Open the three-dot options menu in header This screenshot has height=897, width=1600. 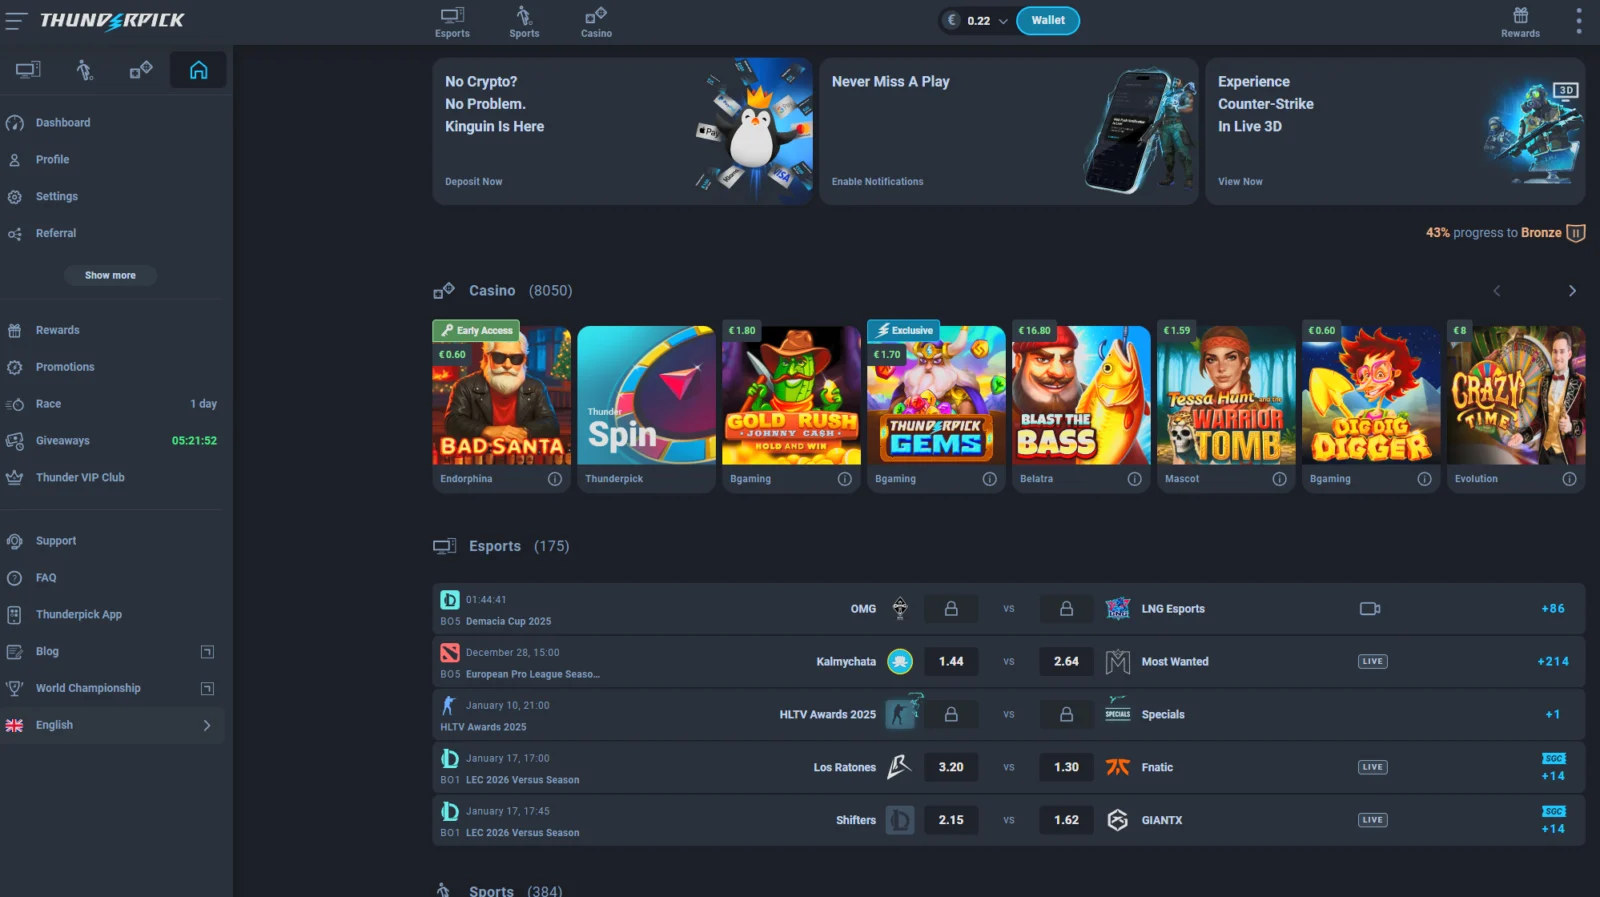coord(1579,21)
